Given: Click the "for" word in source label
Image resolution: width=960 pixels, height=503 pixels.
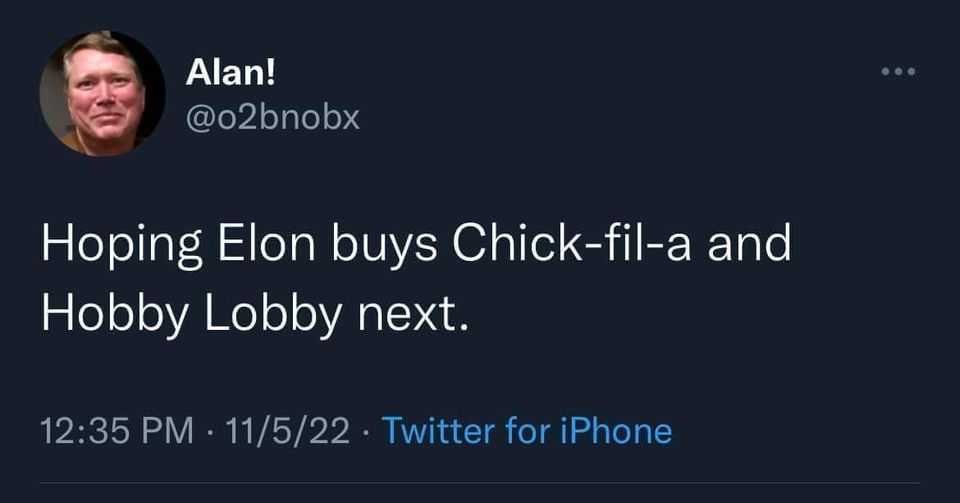Looking at the screenshot, I should pos(526,431).
